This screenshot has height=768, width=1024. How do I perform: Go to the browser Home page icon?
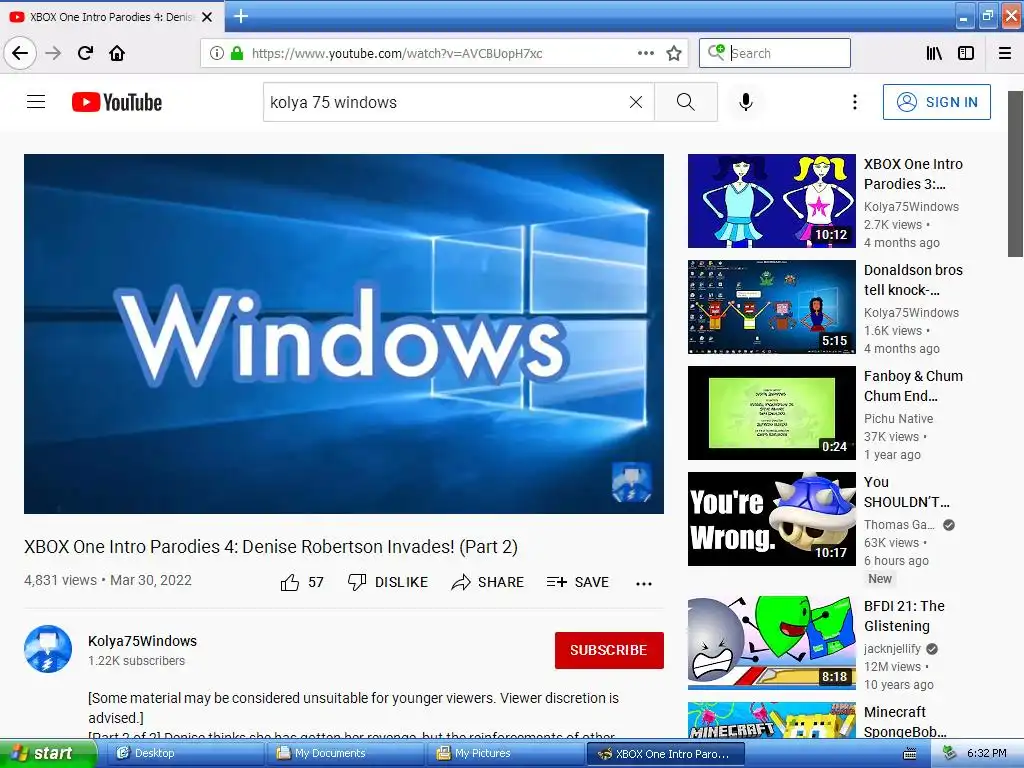point(117,53)
